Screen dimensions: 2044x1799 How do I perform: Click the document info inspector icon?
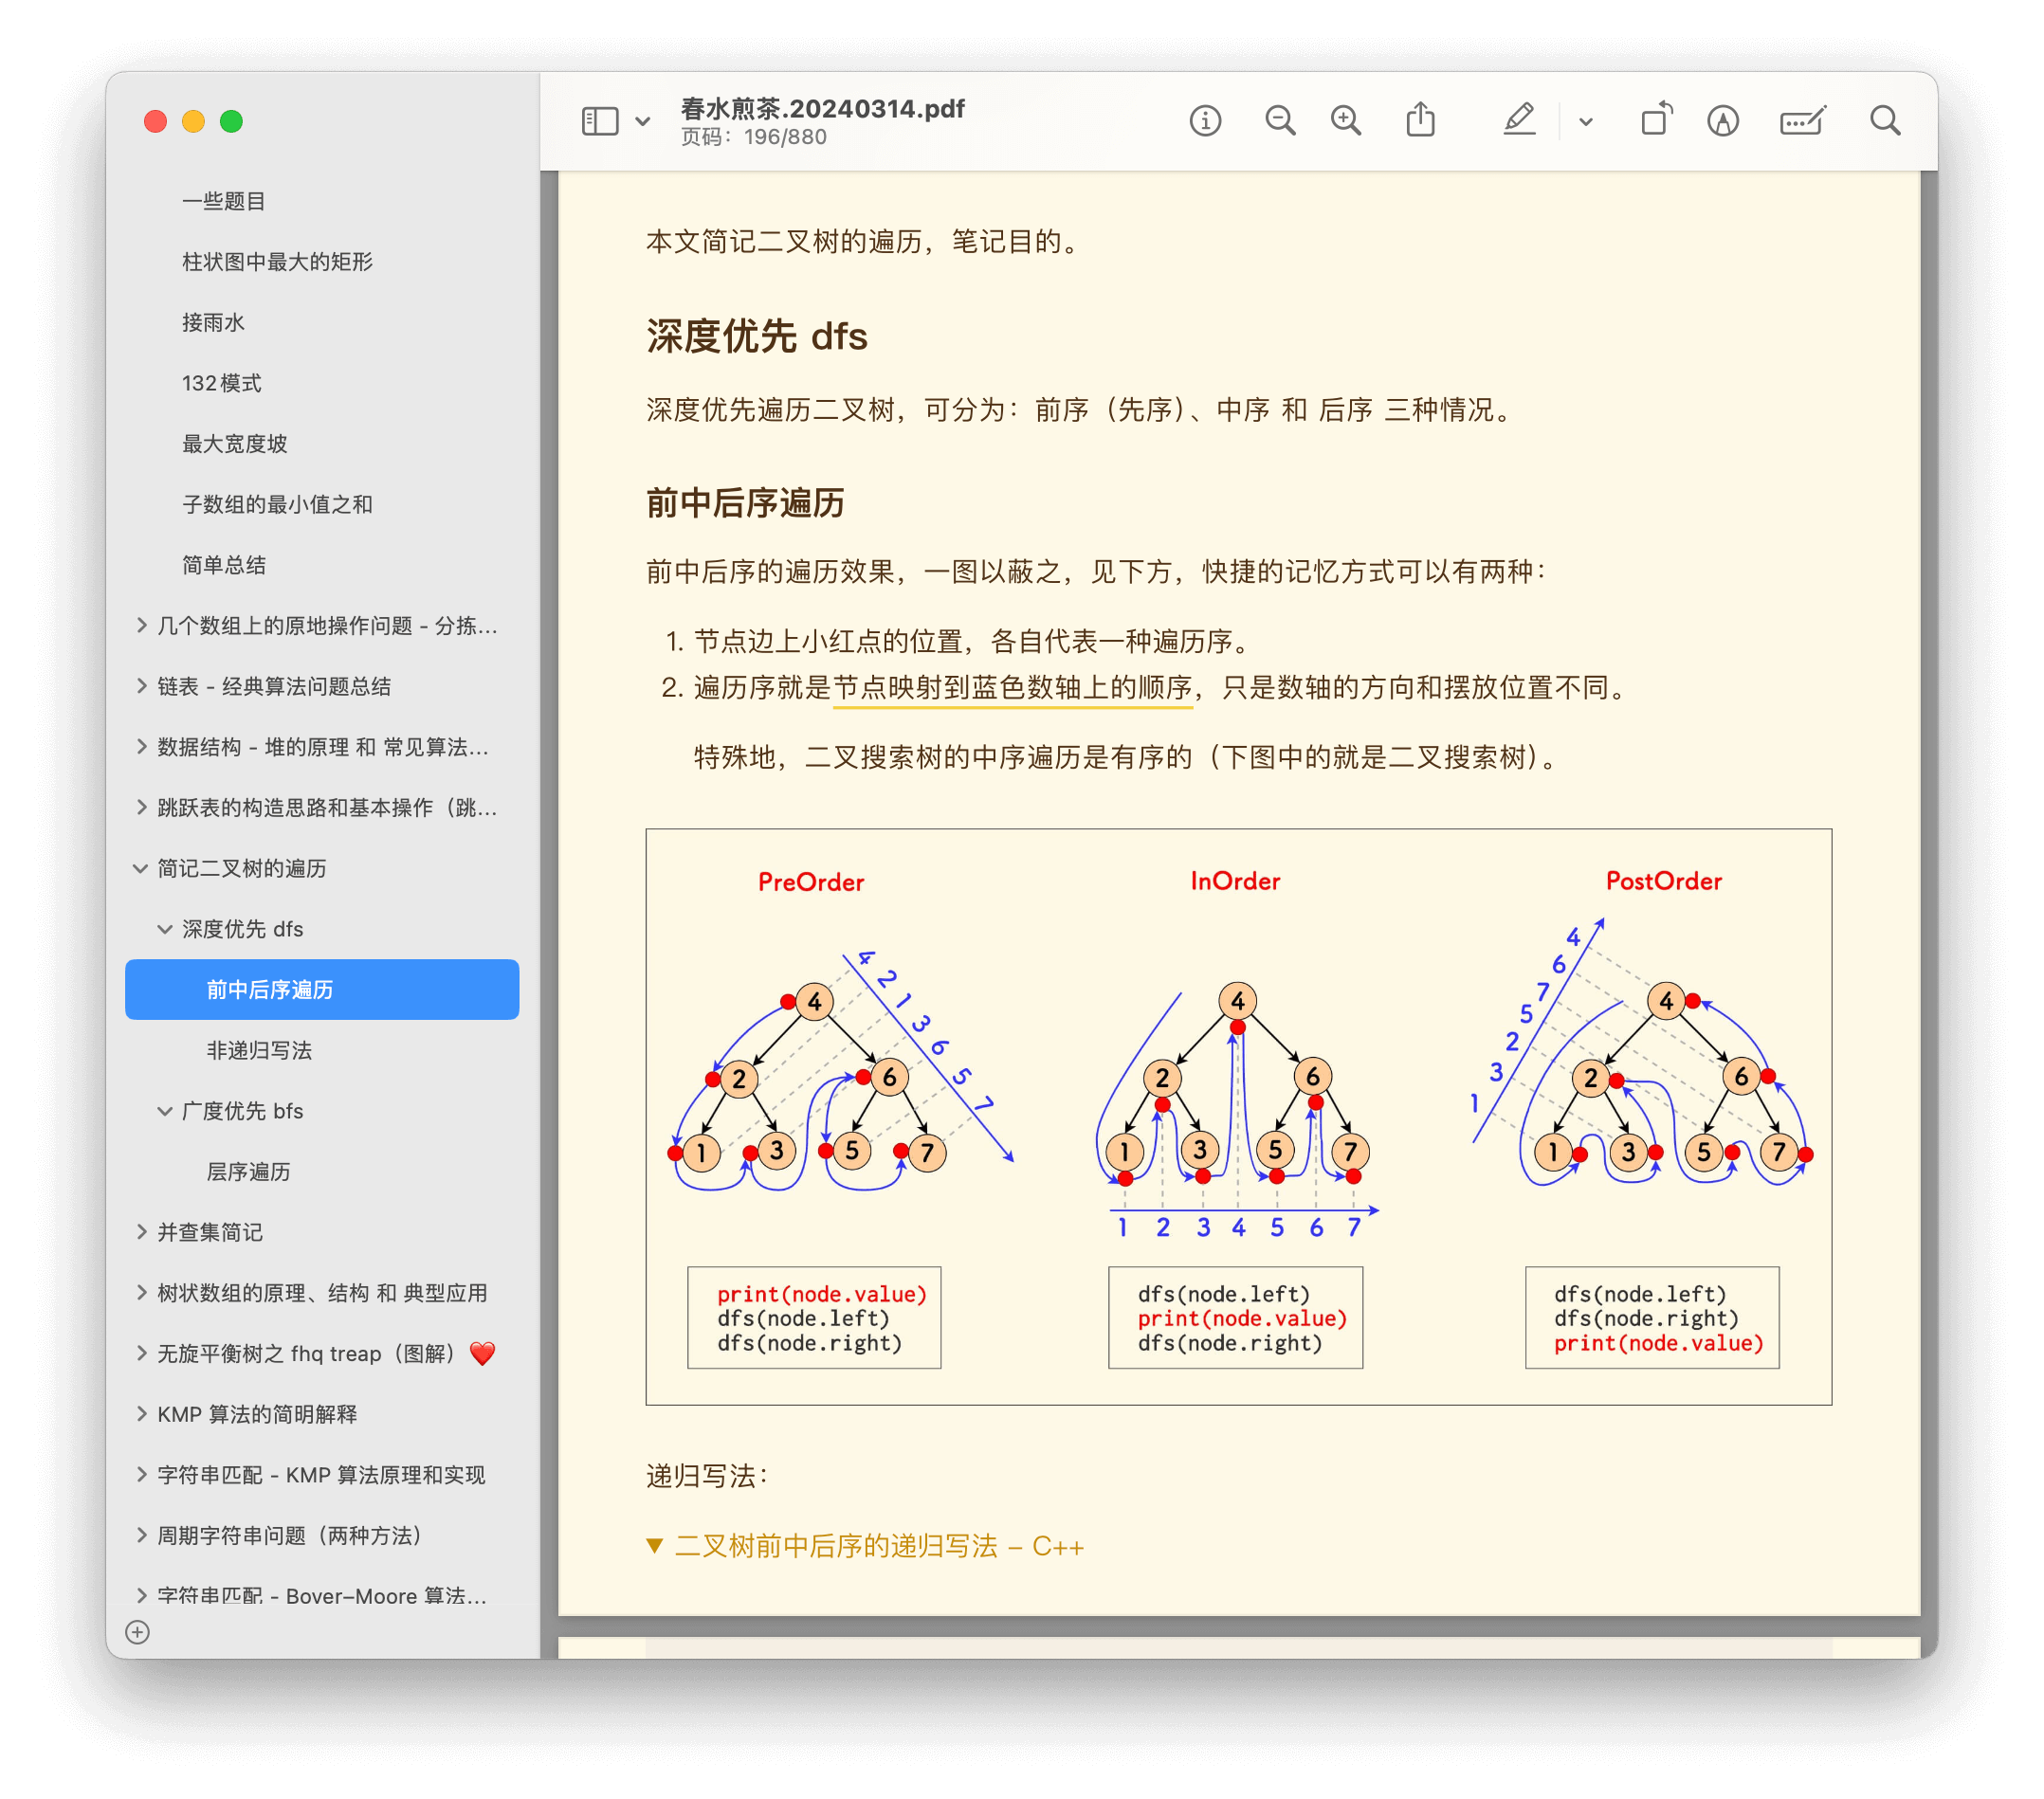pyautogui.click(x=1205, y=121)
